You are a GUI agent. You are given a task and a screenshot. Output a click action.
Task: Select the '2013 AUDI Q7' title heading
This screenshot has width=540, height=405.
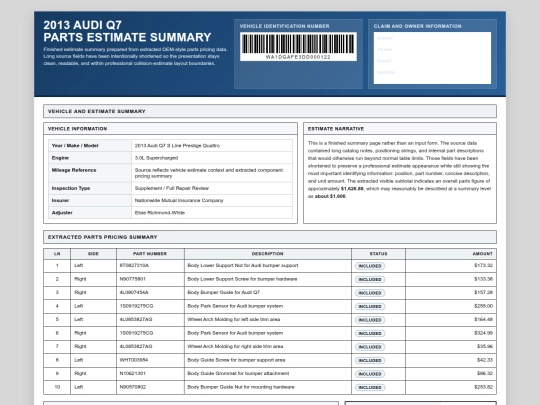coord(83,25)
